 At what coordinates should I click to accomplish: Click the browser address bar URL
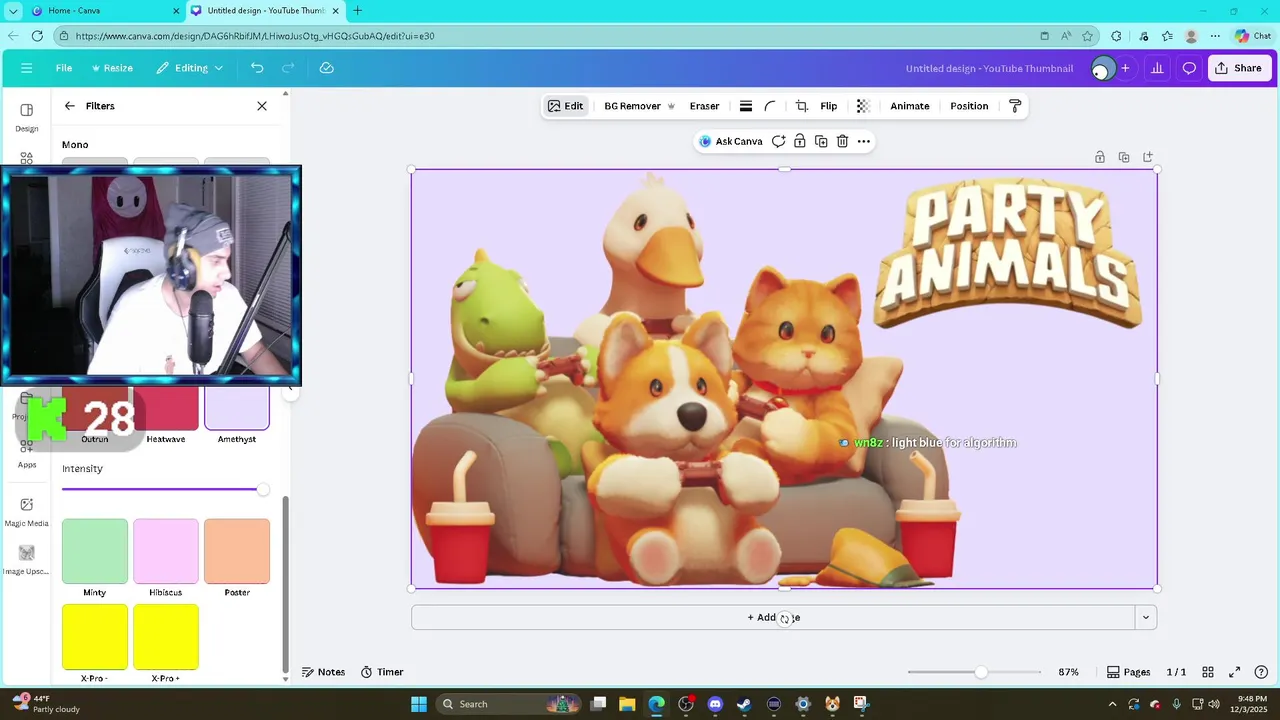point(255,36)
